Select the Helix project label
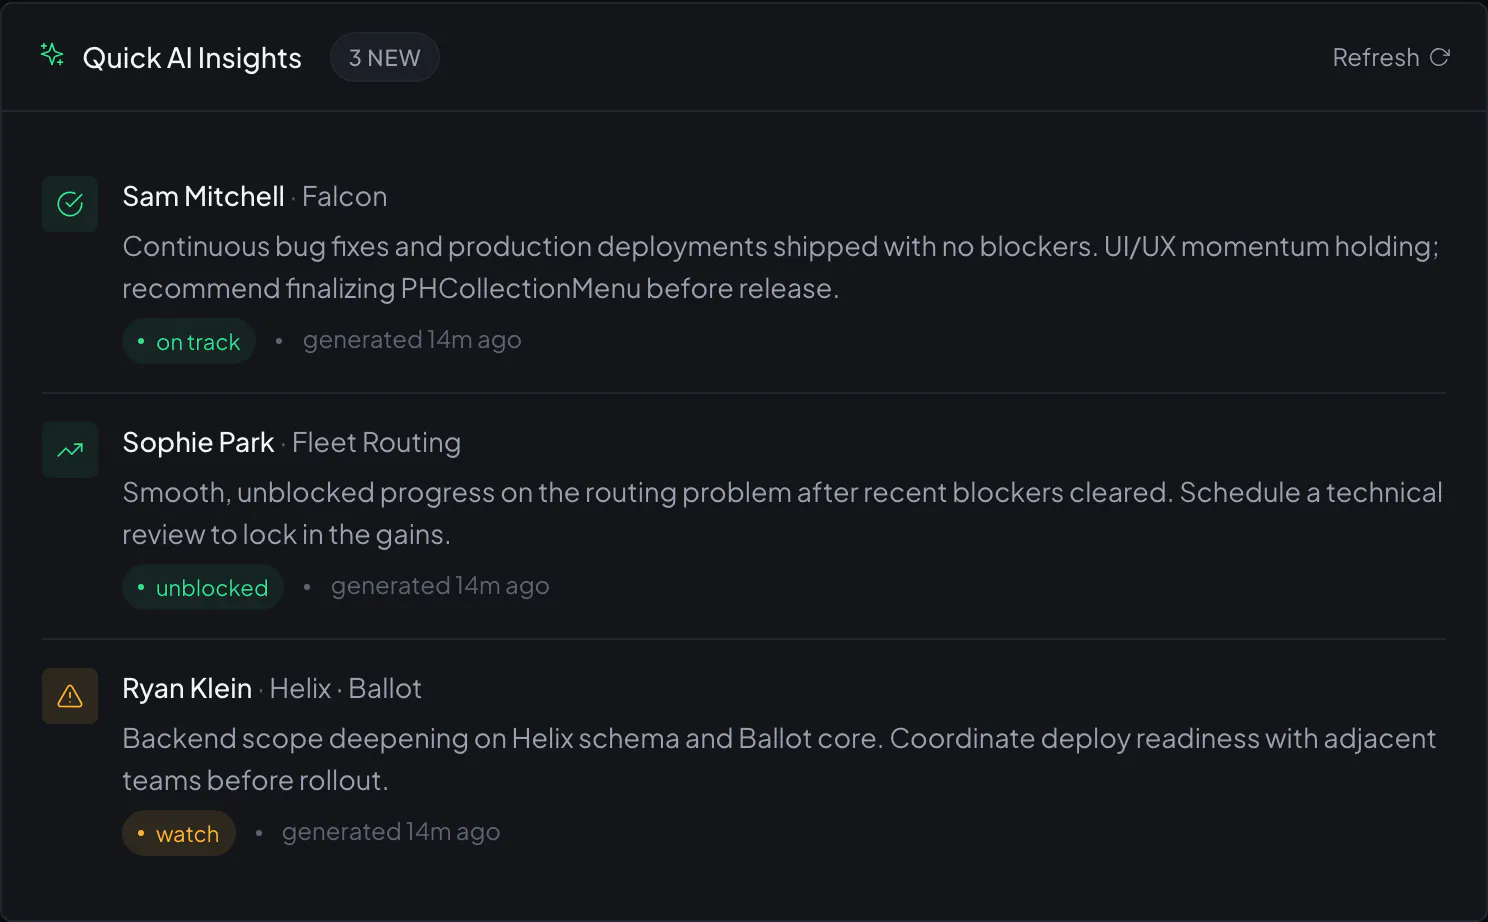Viewport: 1488px width, 922px height. 300,688
